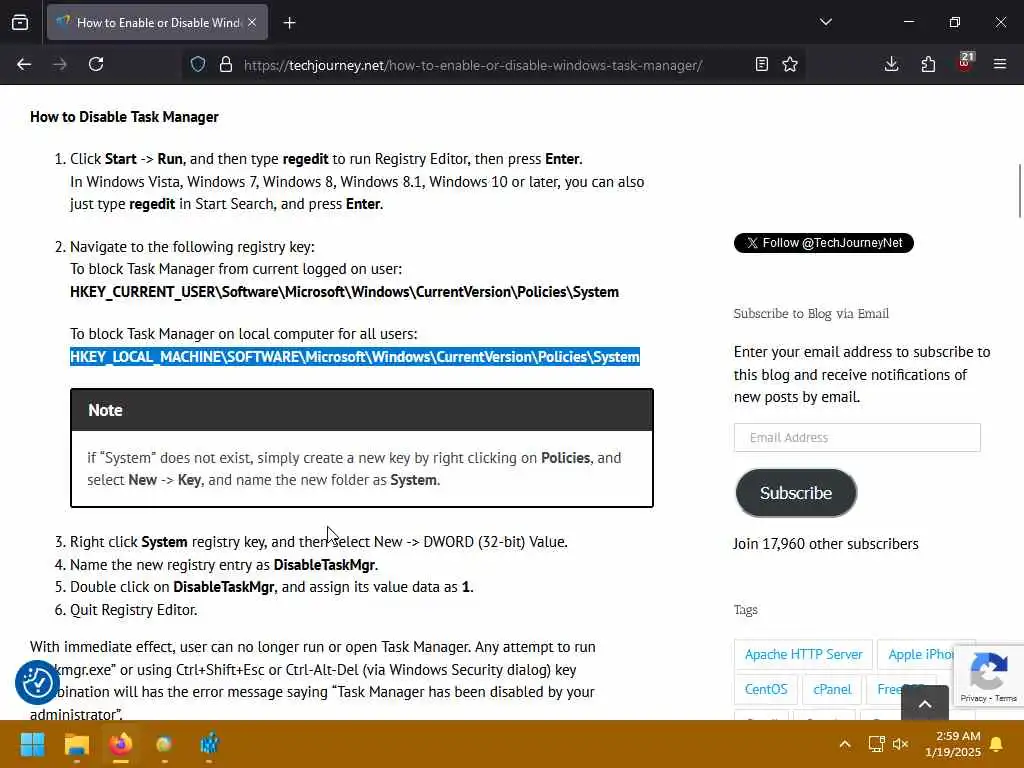Open the Windows Start menu
The height and width of the screenshot is (768, 1024).
(x=32, y=744)
